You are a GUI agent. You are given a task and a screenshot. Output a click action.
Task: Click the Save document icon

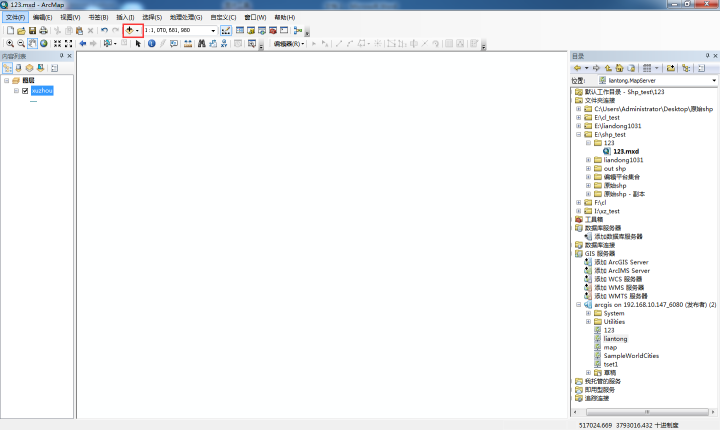coord(32,31)
